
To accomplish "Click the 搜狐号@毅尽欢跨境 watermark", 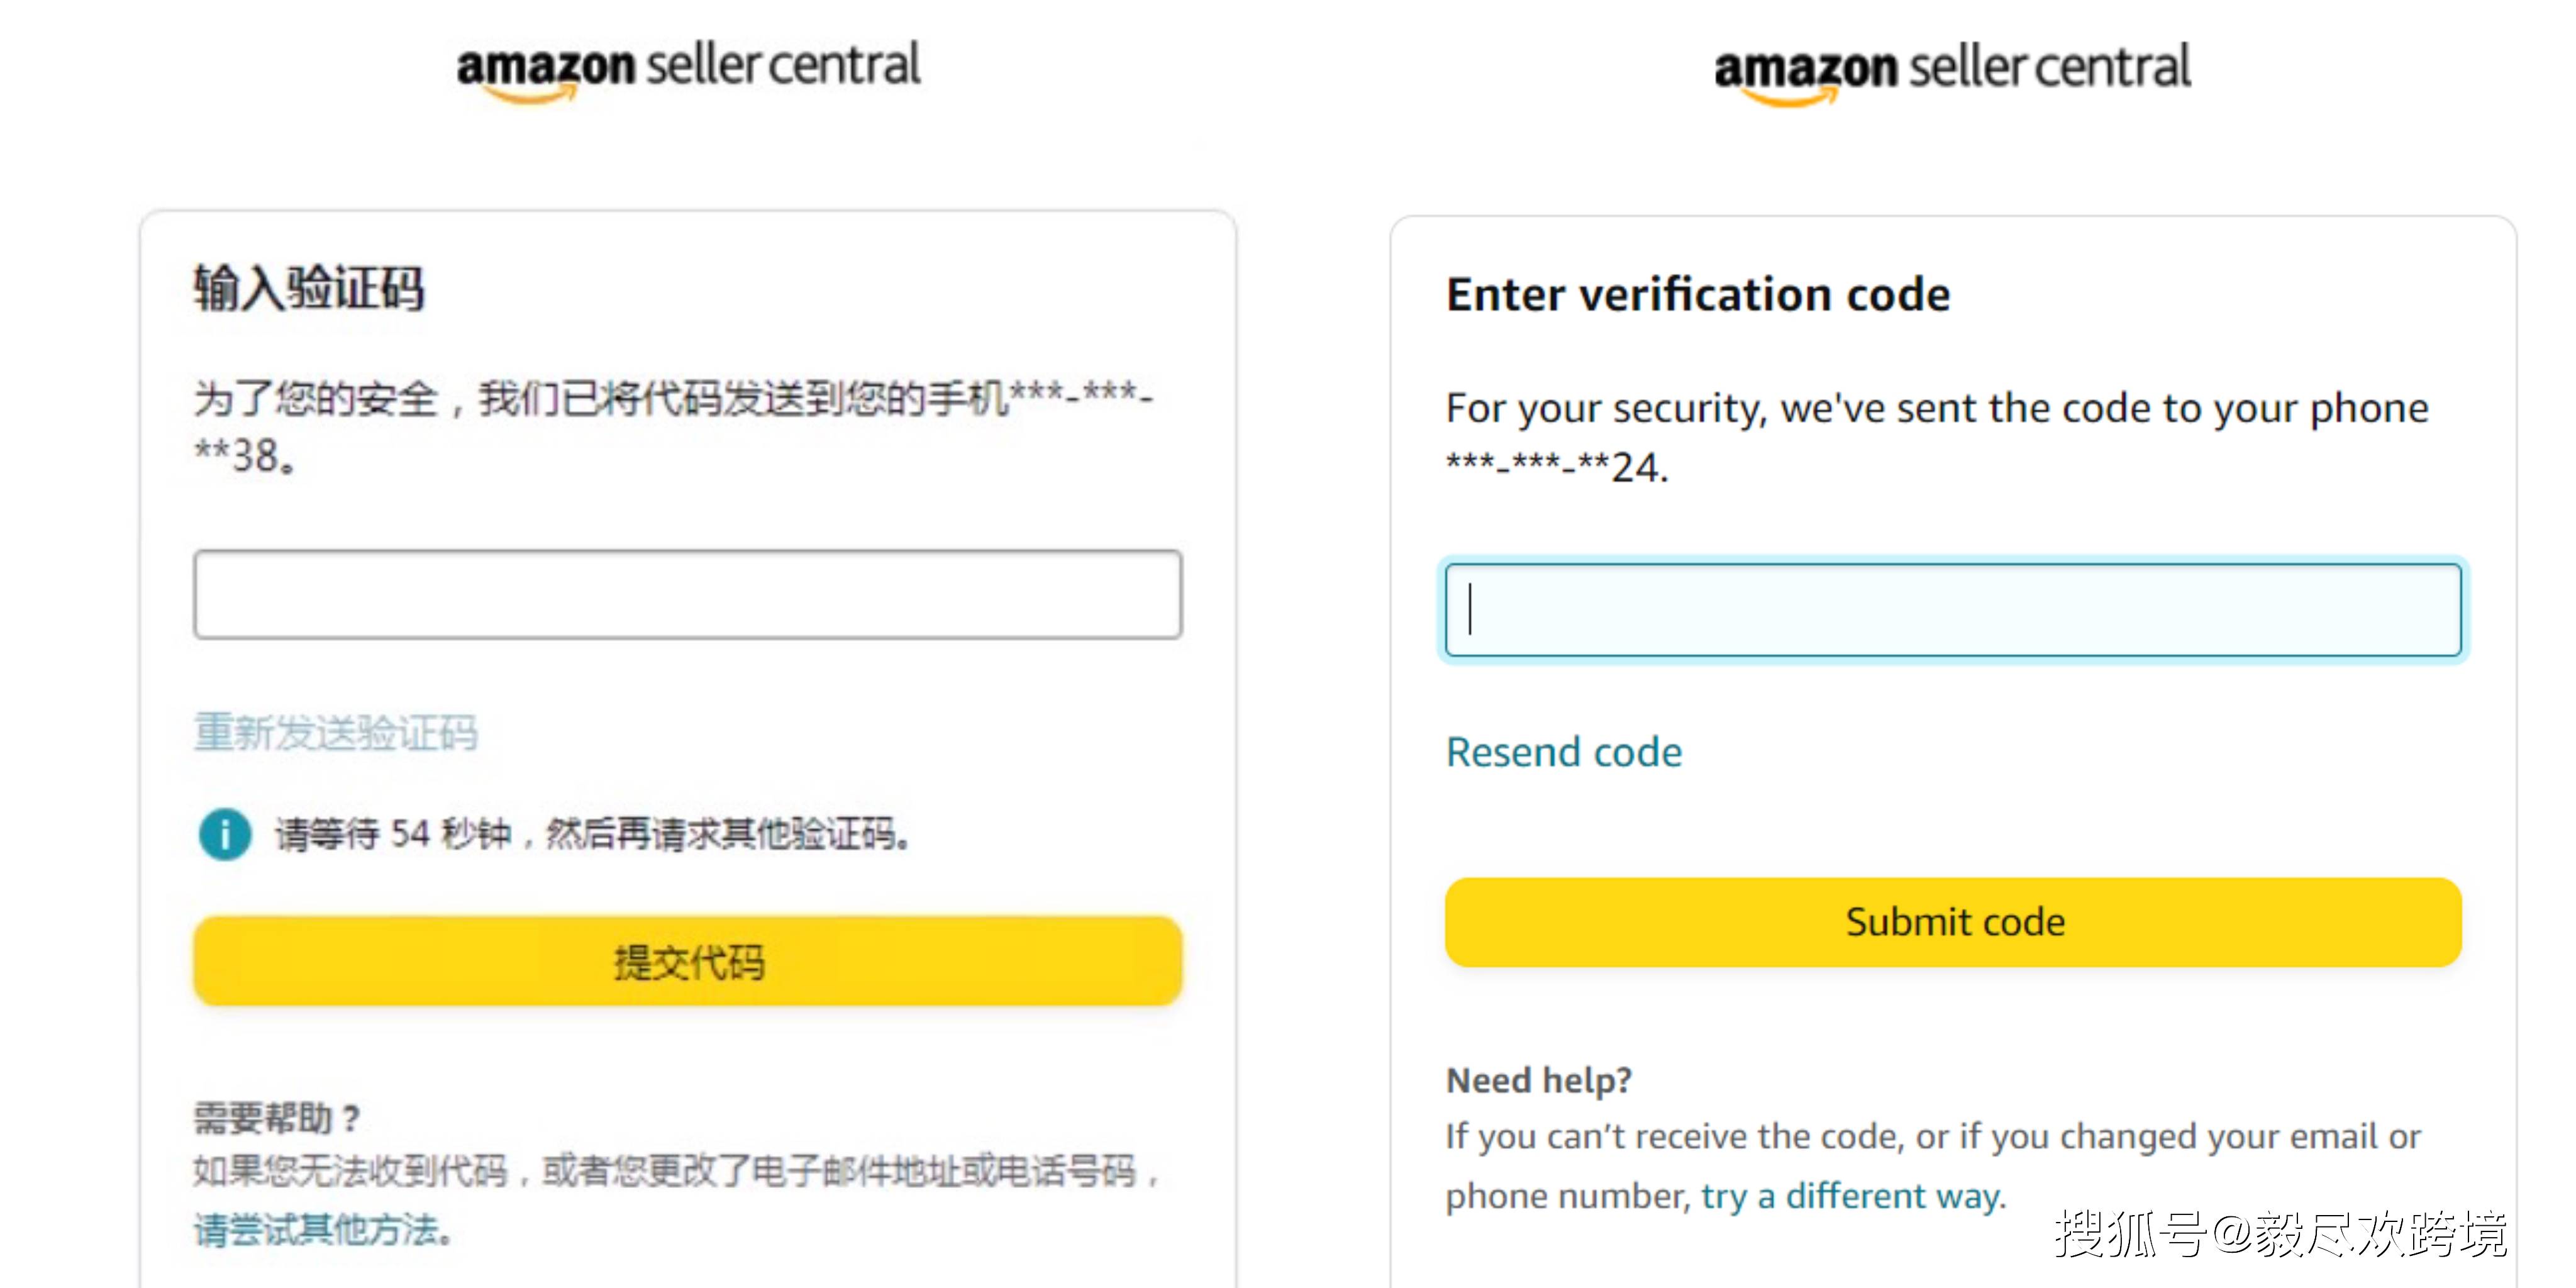I will tap(2280, 1234).
